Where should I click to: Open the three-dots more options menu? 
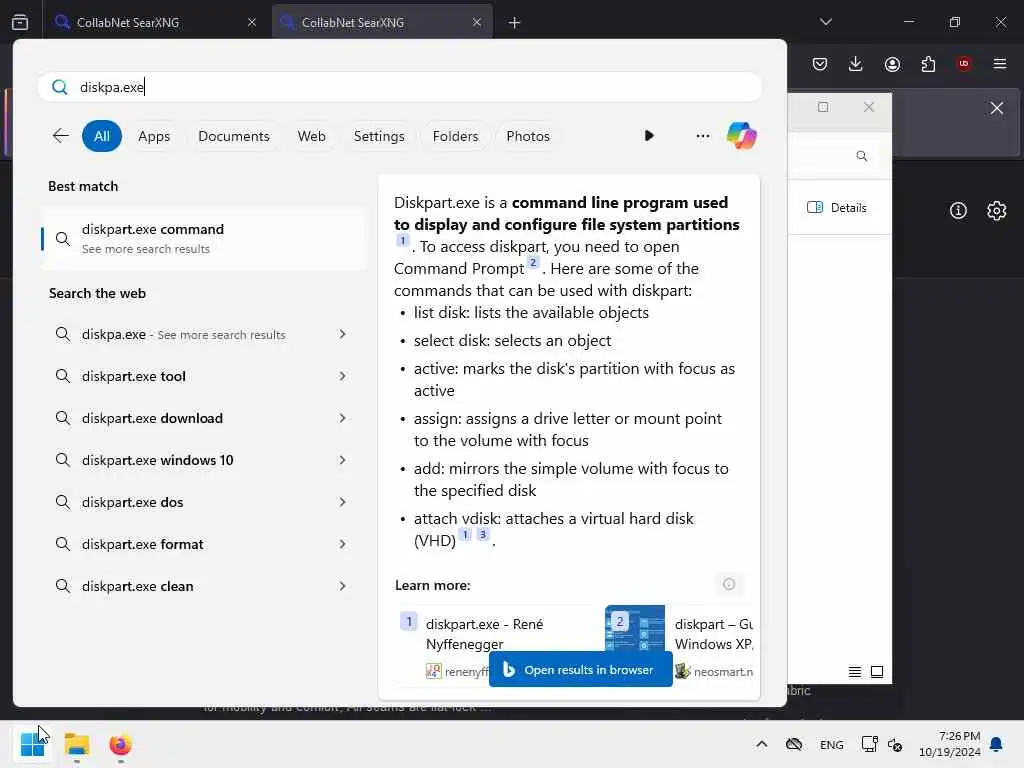(703, 136)
